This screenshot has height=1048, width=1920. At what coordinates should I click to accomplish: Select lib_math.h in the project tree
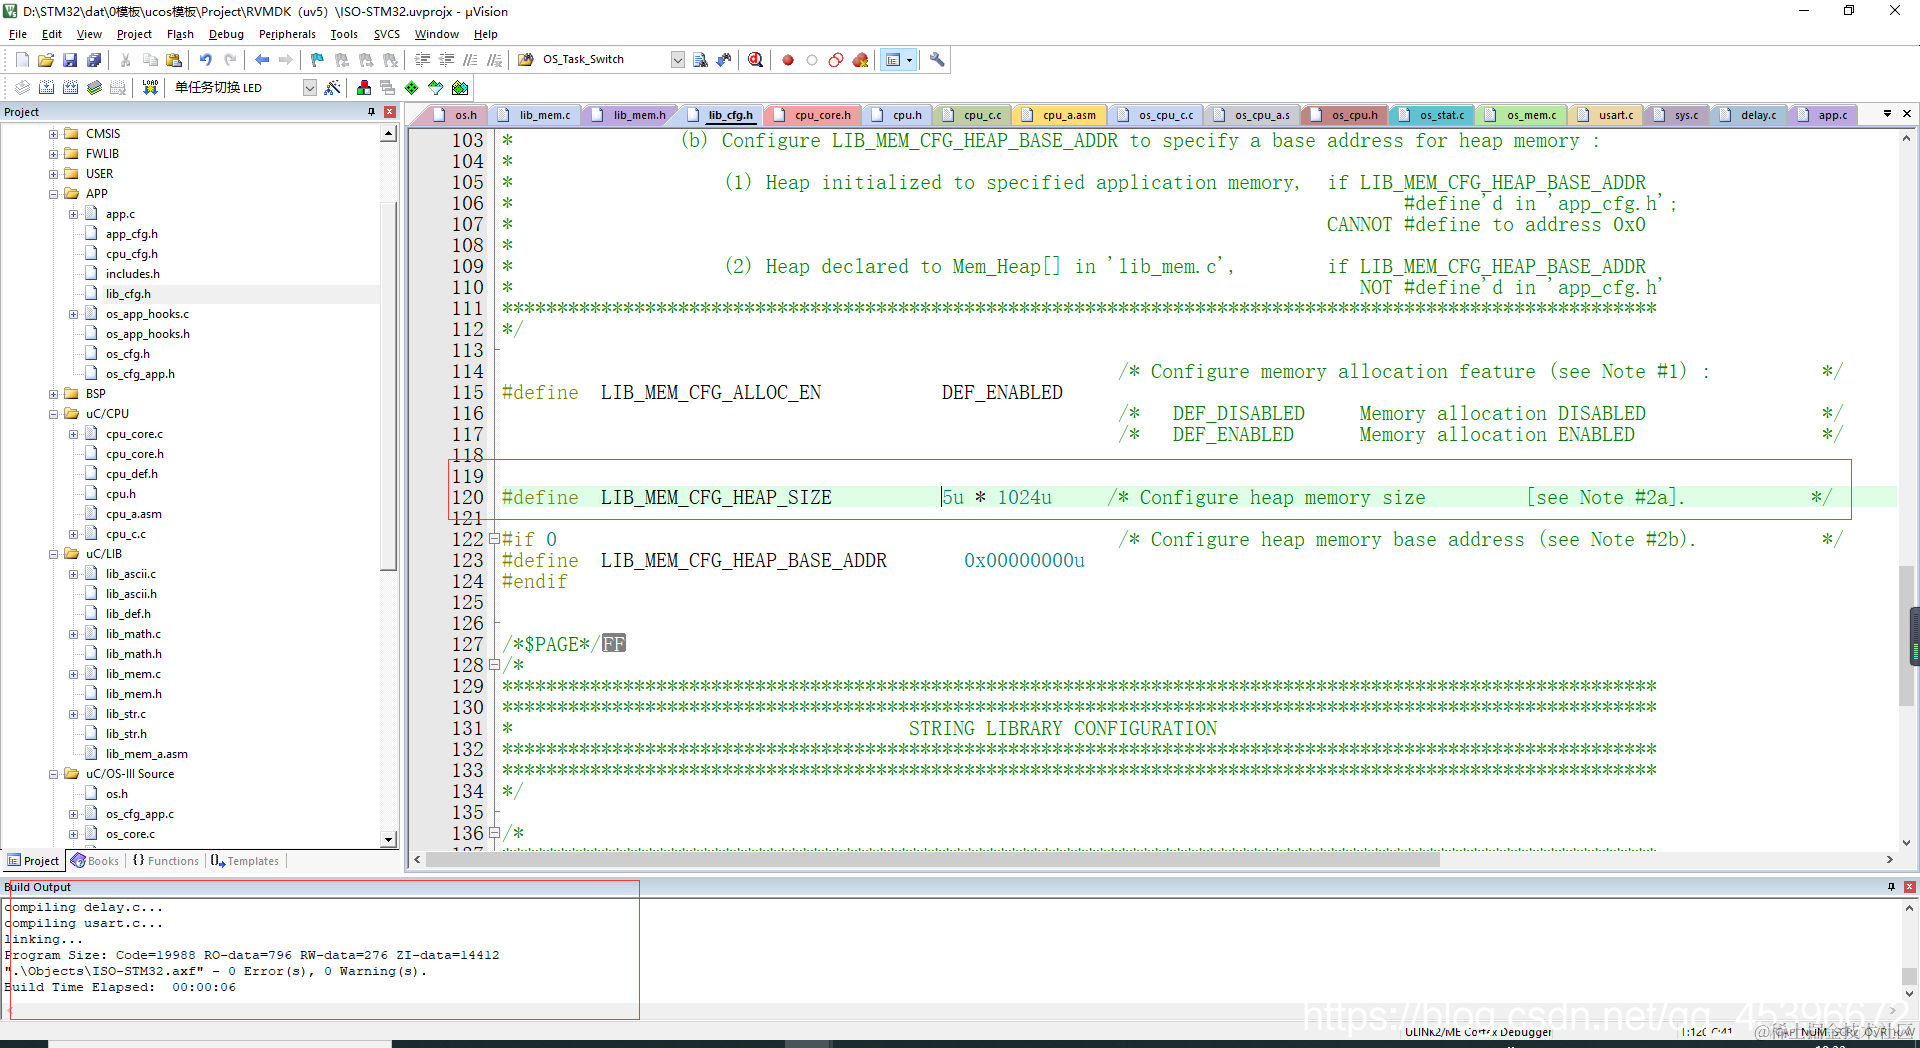[x=134, y=654]
